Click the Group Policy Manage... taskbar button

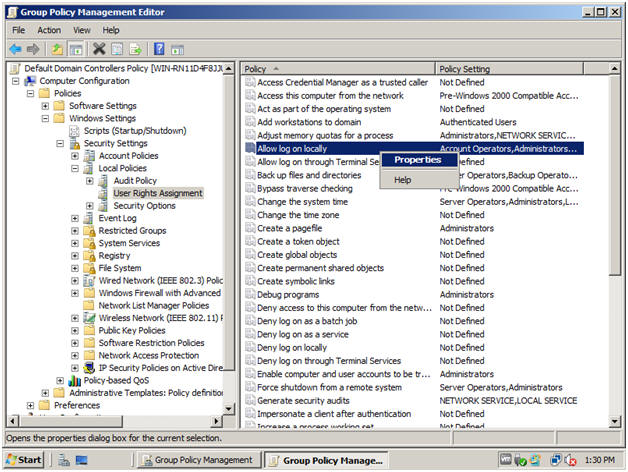326,460
